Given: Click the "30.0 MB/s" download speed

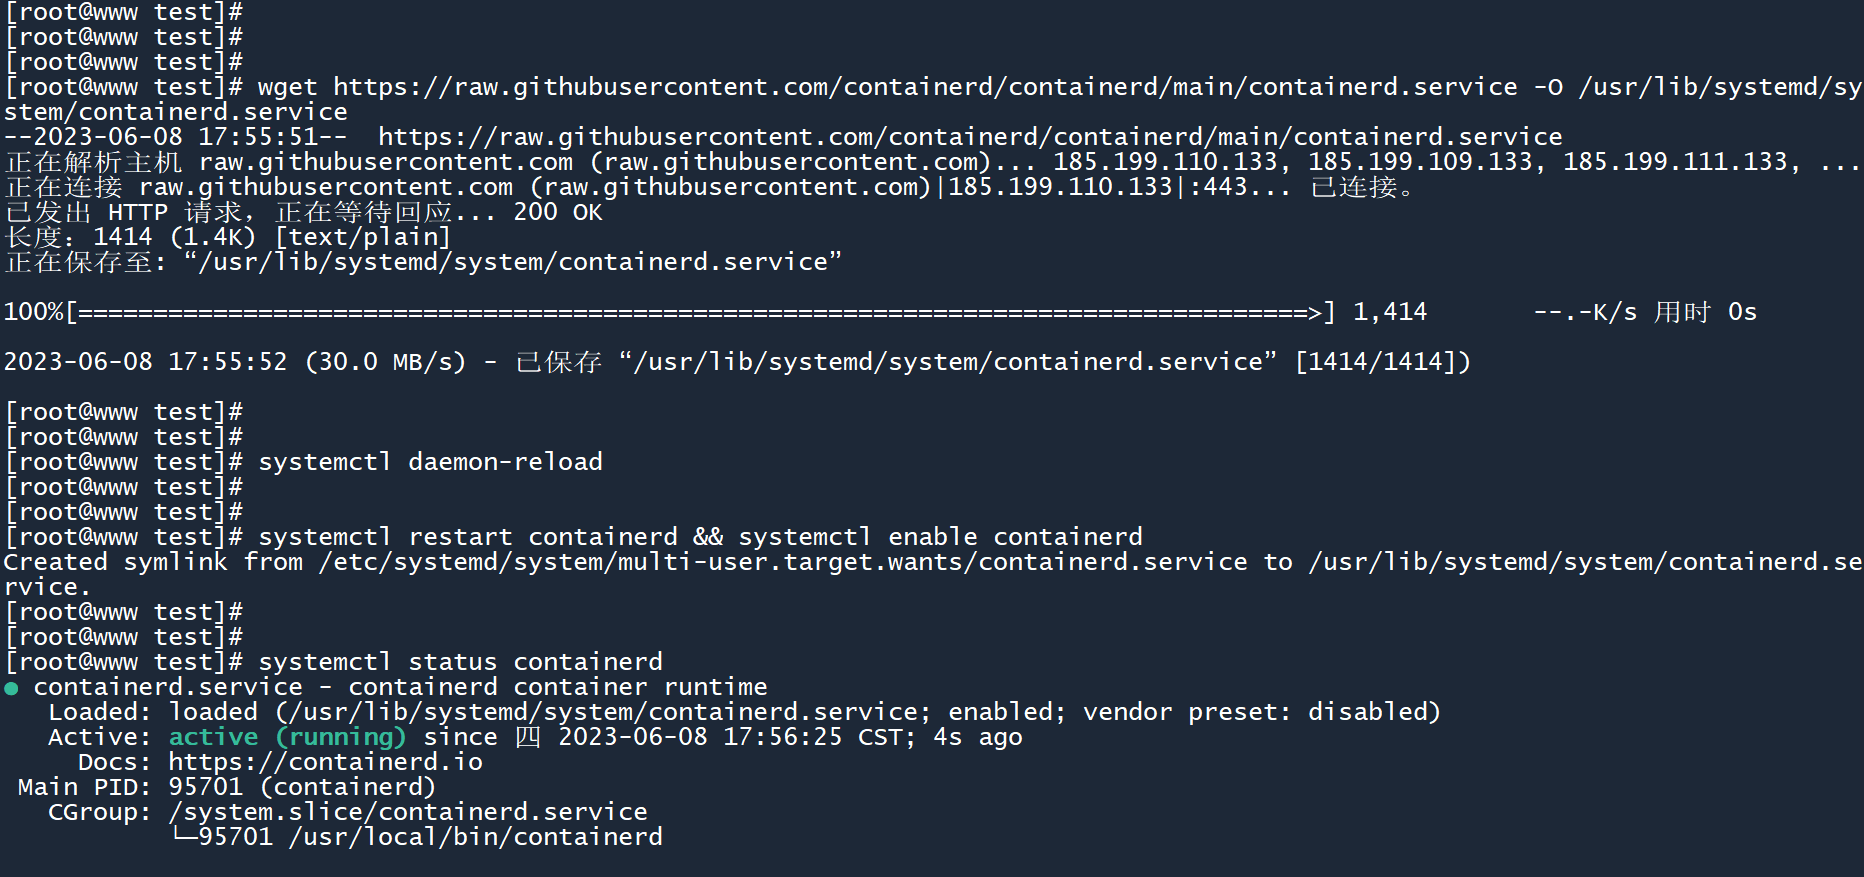Looking at the screenshot, I should (385, 362).
